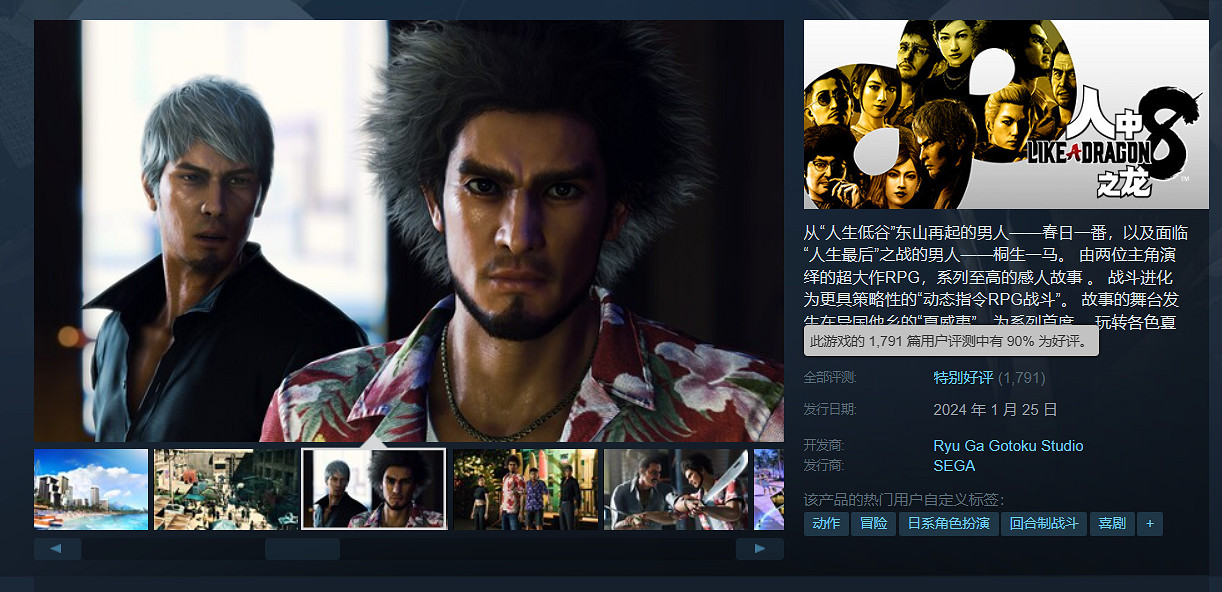The image size is (1222, 592).
Task: Select the partially visible last thumbnail
Action: click(x=768, y=489)
